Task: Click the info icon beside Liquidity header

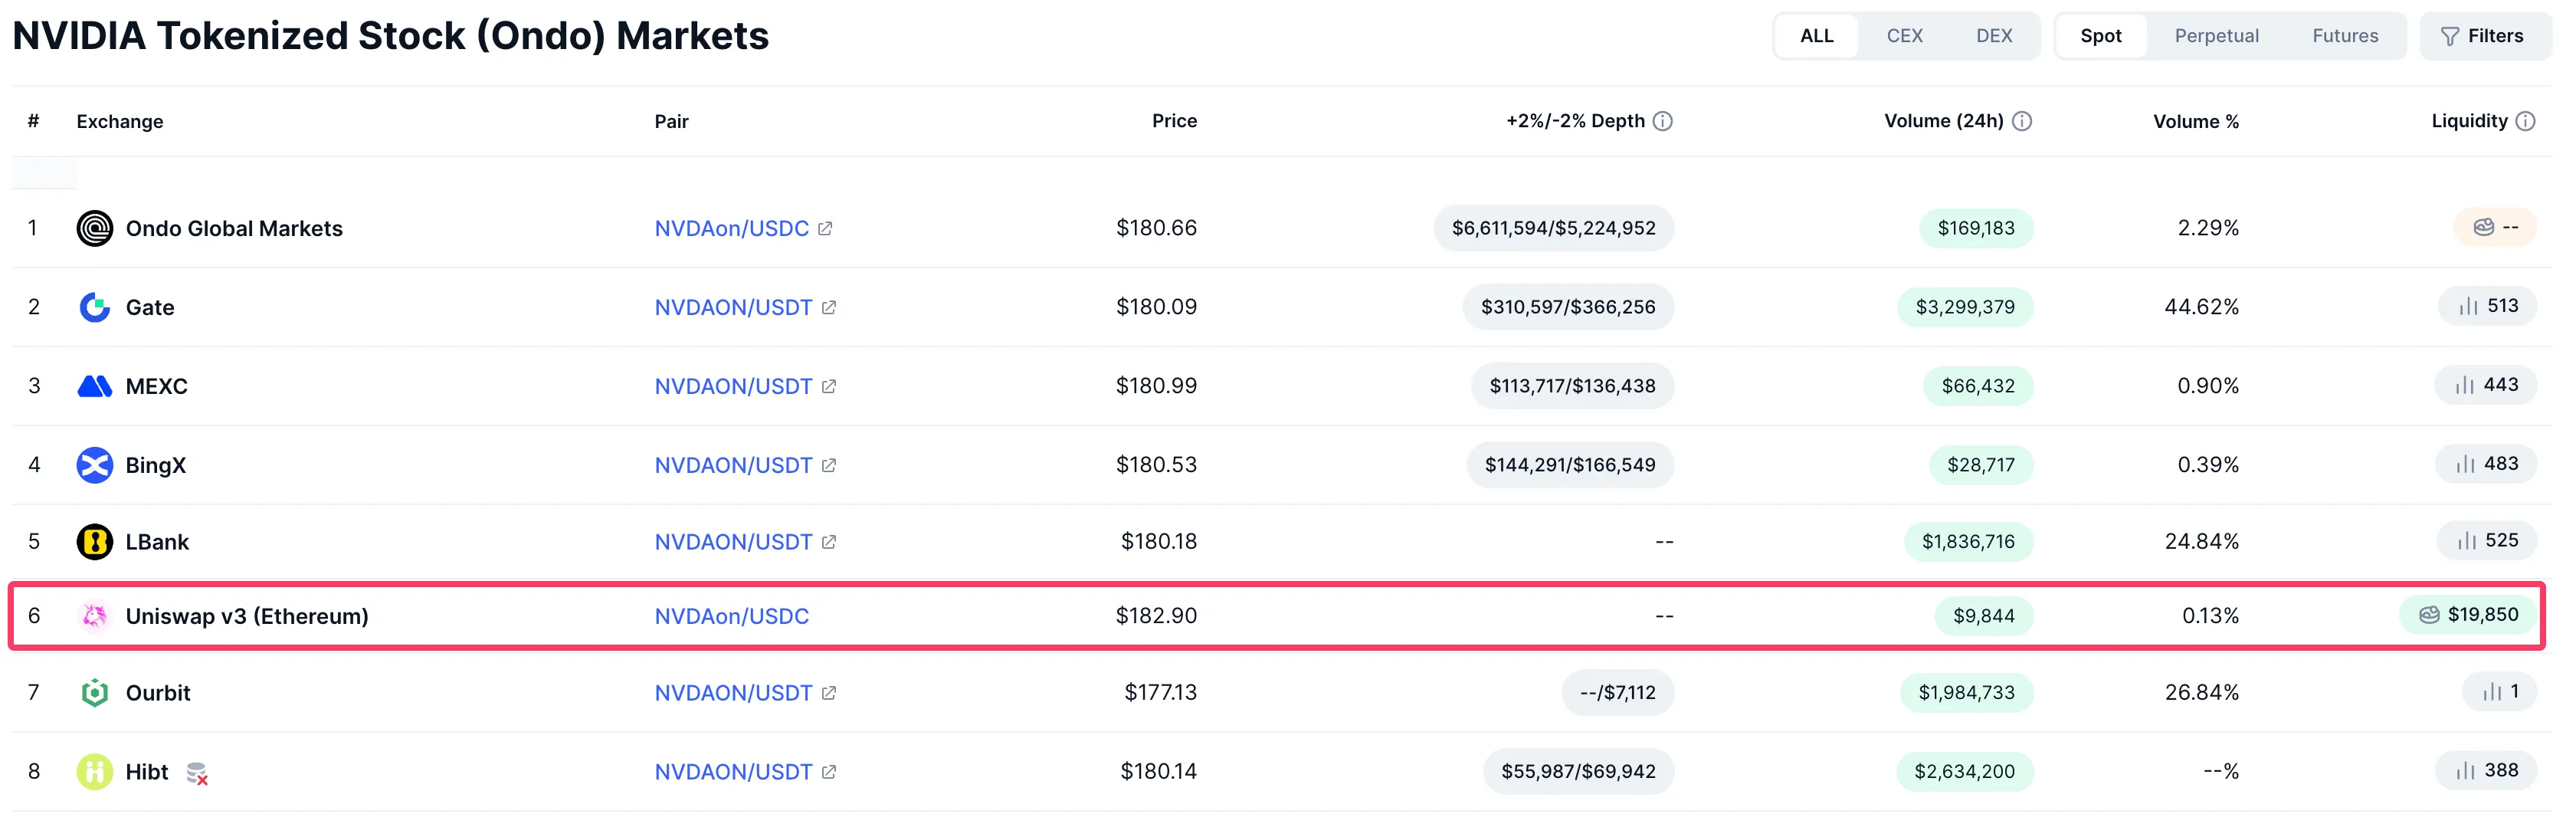Action: (2525, 121)
